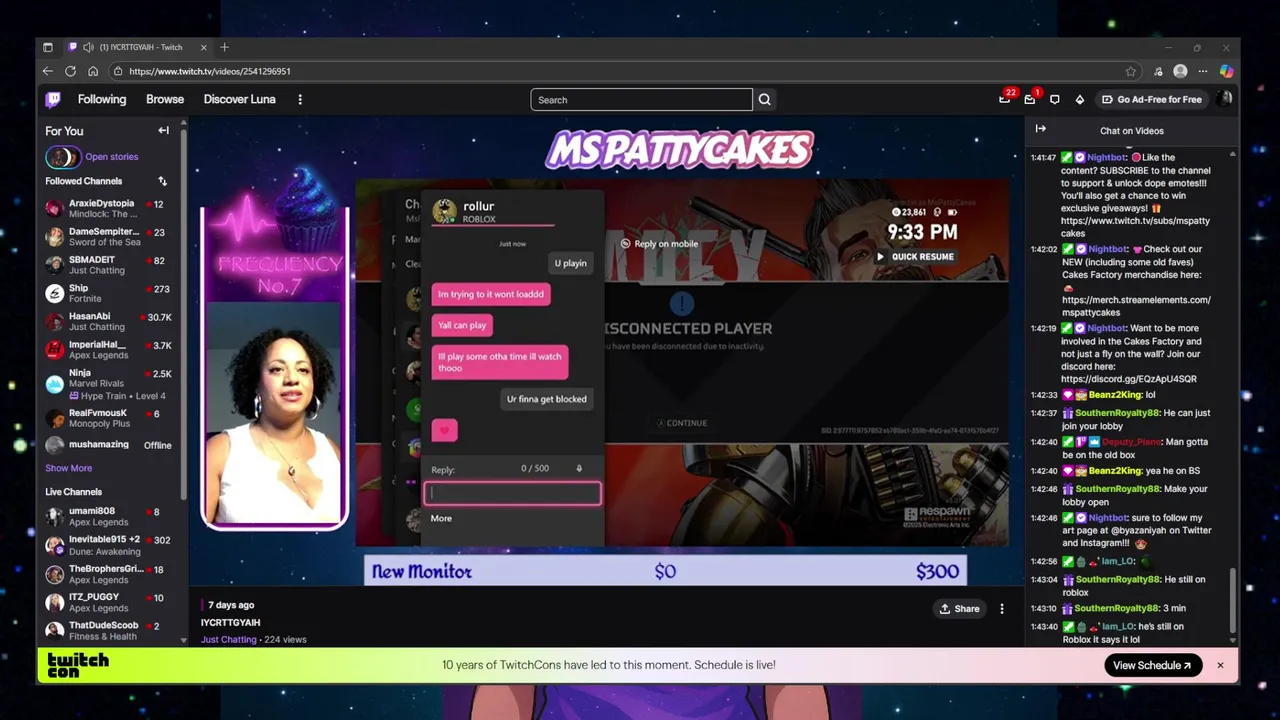Open Discover Luna

239,99
